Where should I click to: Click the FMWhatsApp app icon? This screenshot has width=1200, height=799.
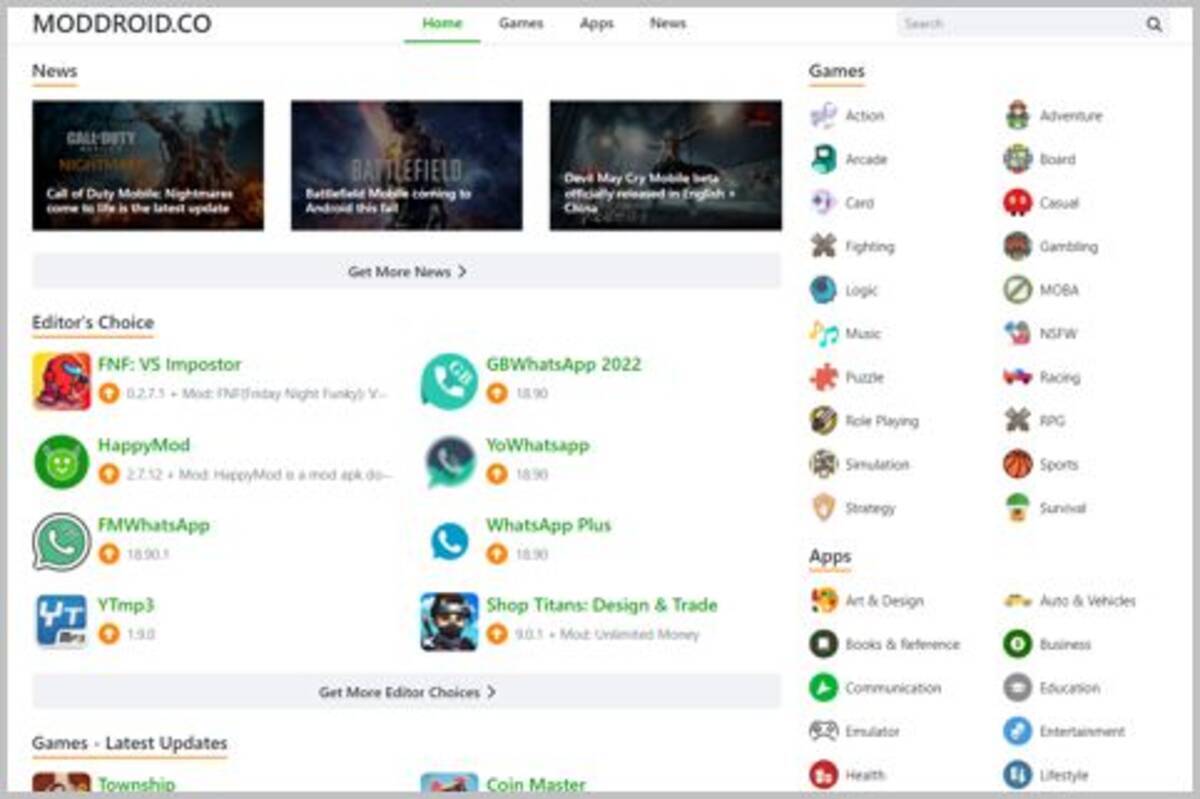point(61,541)
